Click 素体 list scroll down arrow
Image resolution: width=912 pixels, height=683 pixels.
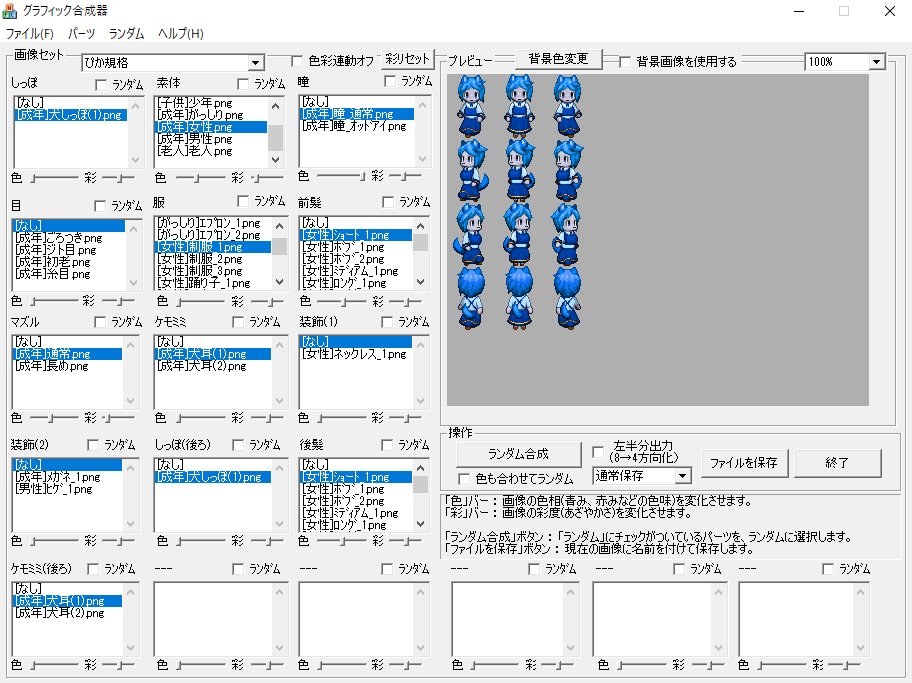[x=276, y=159]
